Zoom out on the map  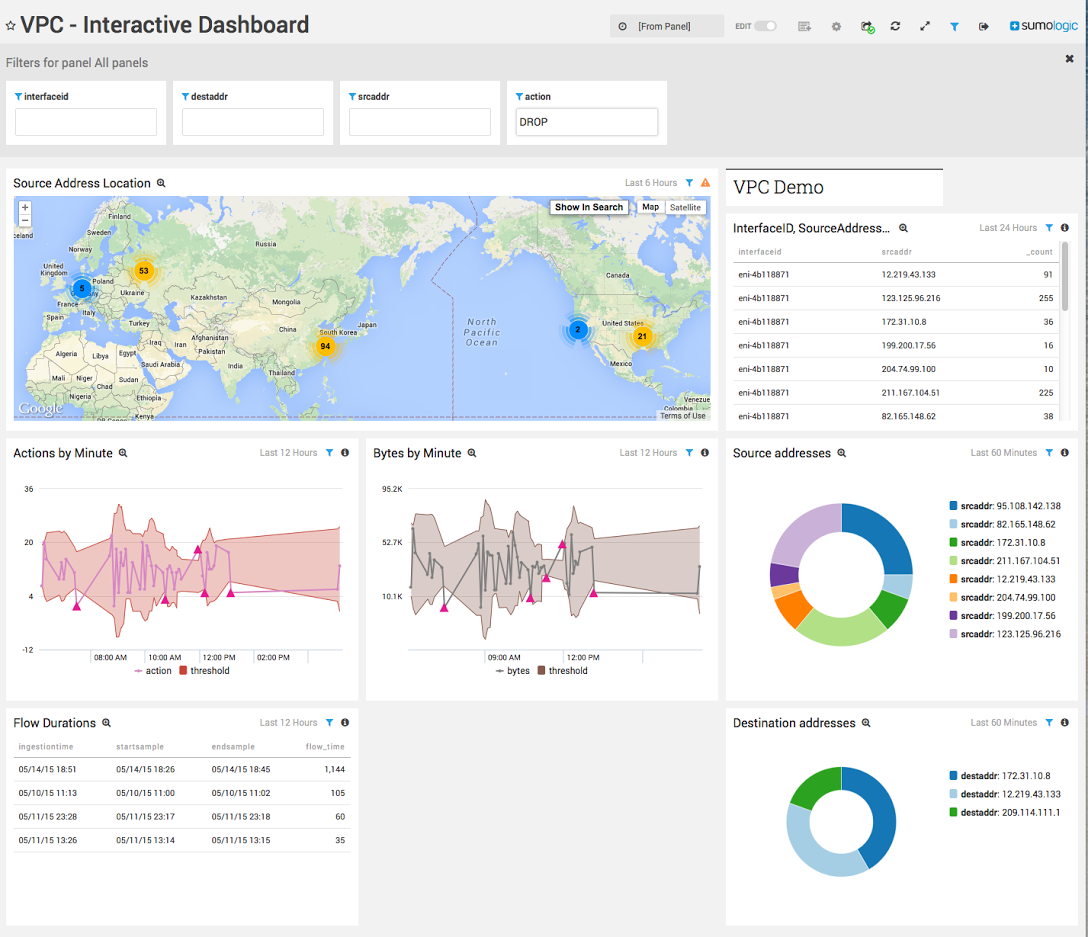coord(25,220)
